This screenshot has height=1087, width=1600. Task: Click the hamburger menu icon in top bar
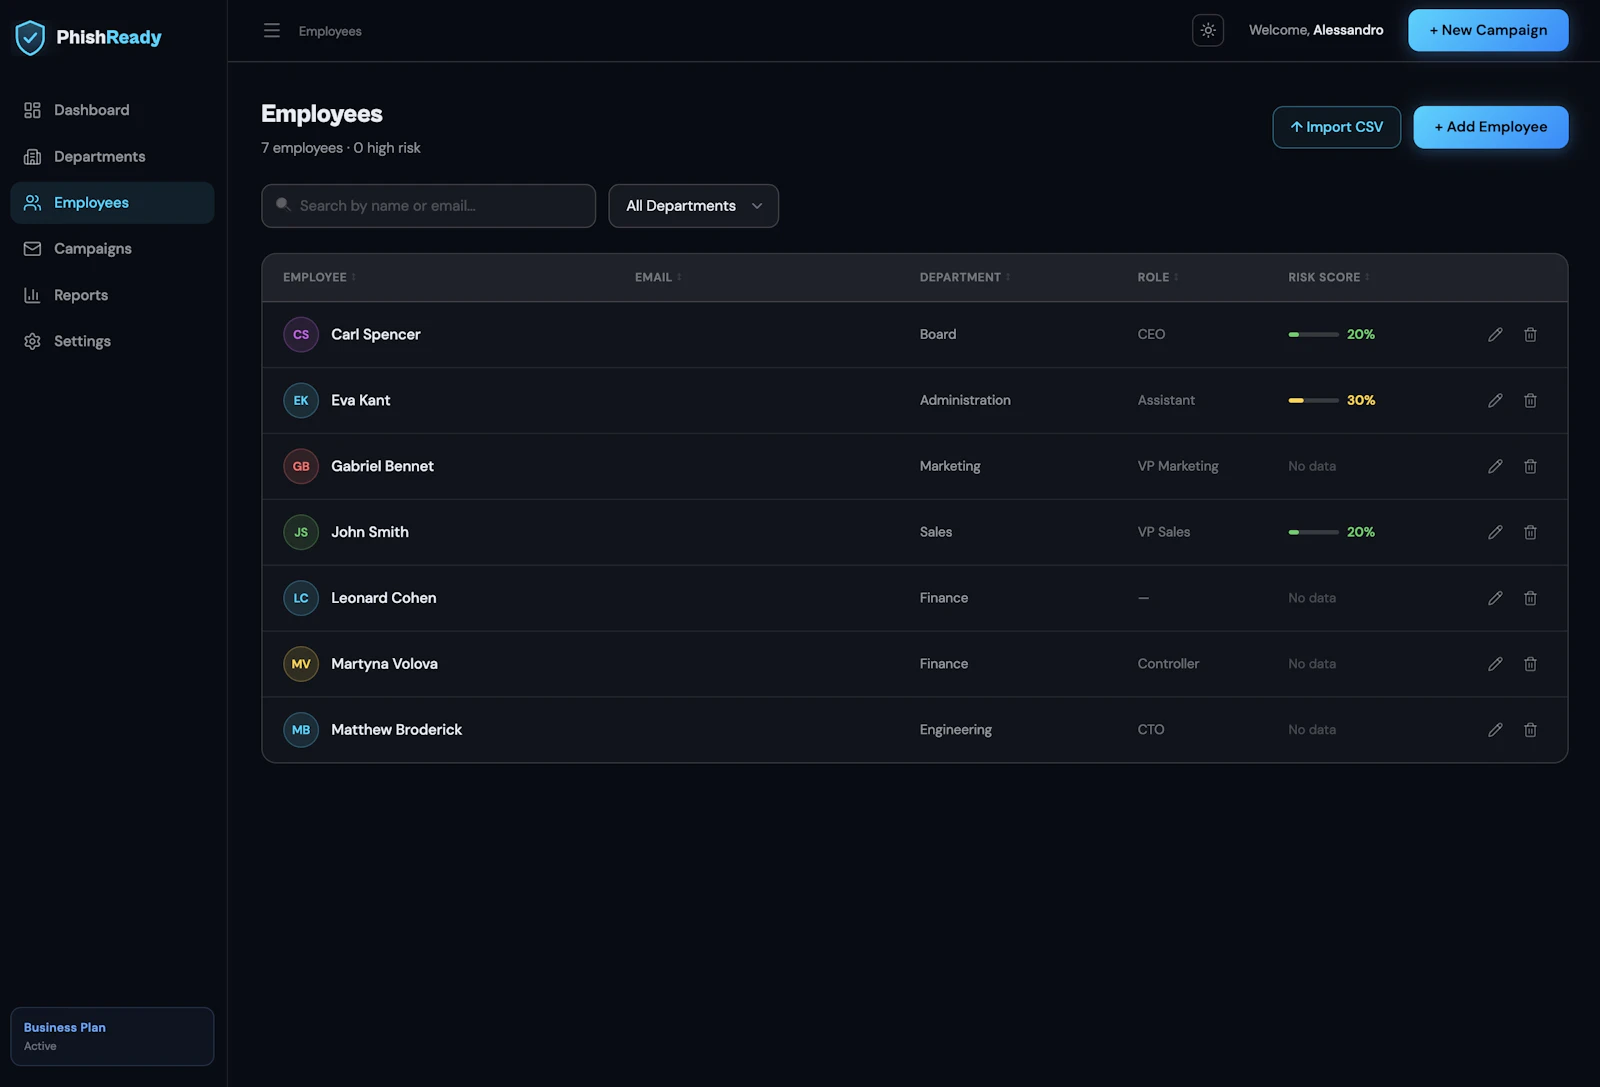click(x=272, y=31)
